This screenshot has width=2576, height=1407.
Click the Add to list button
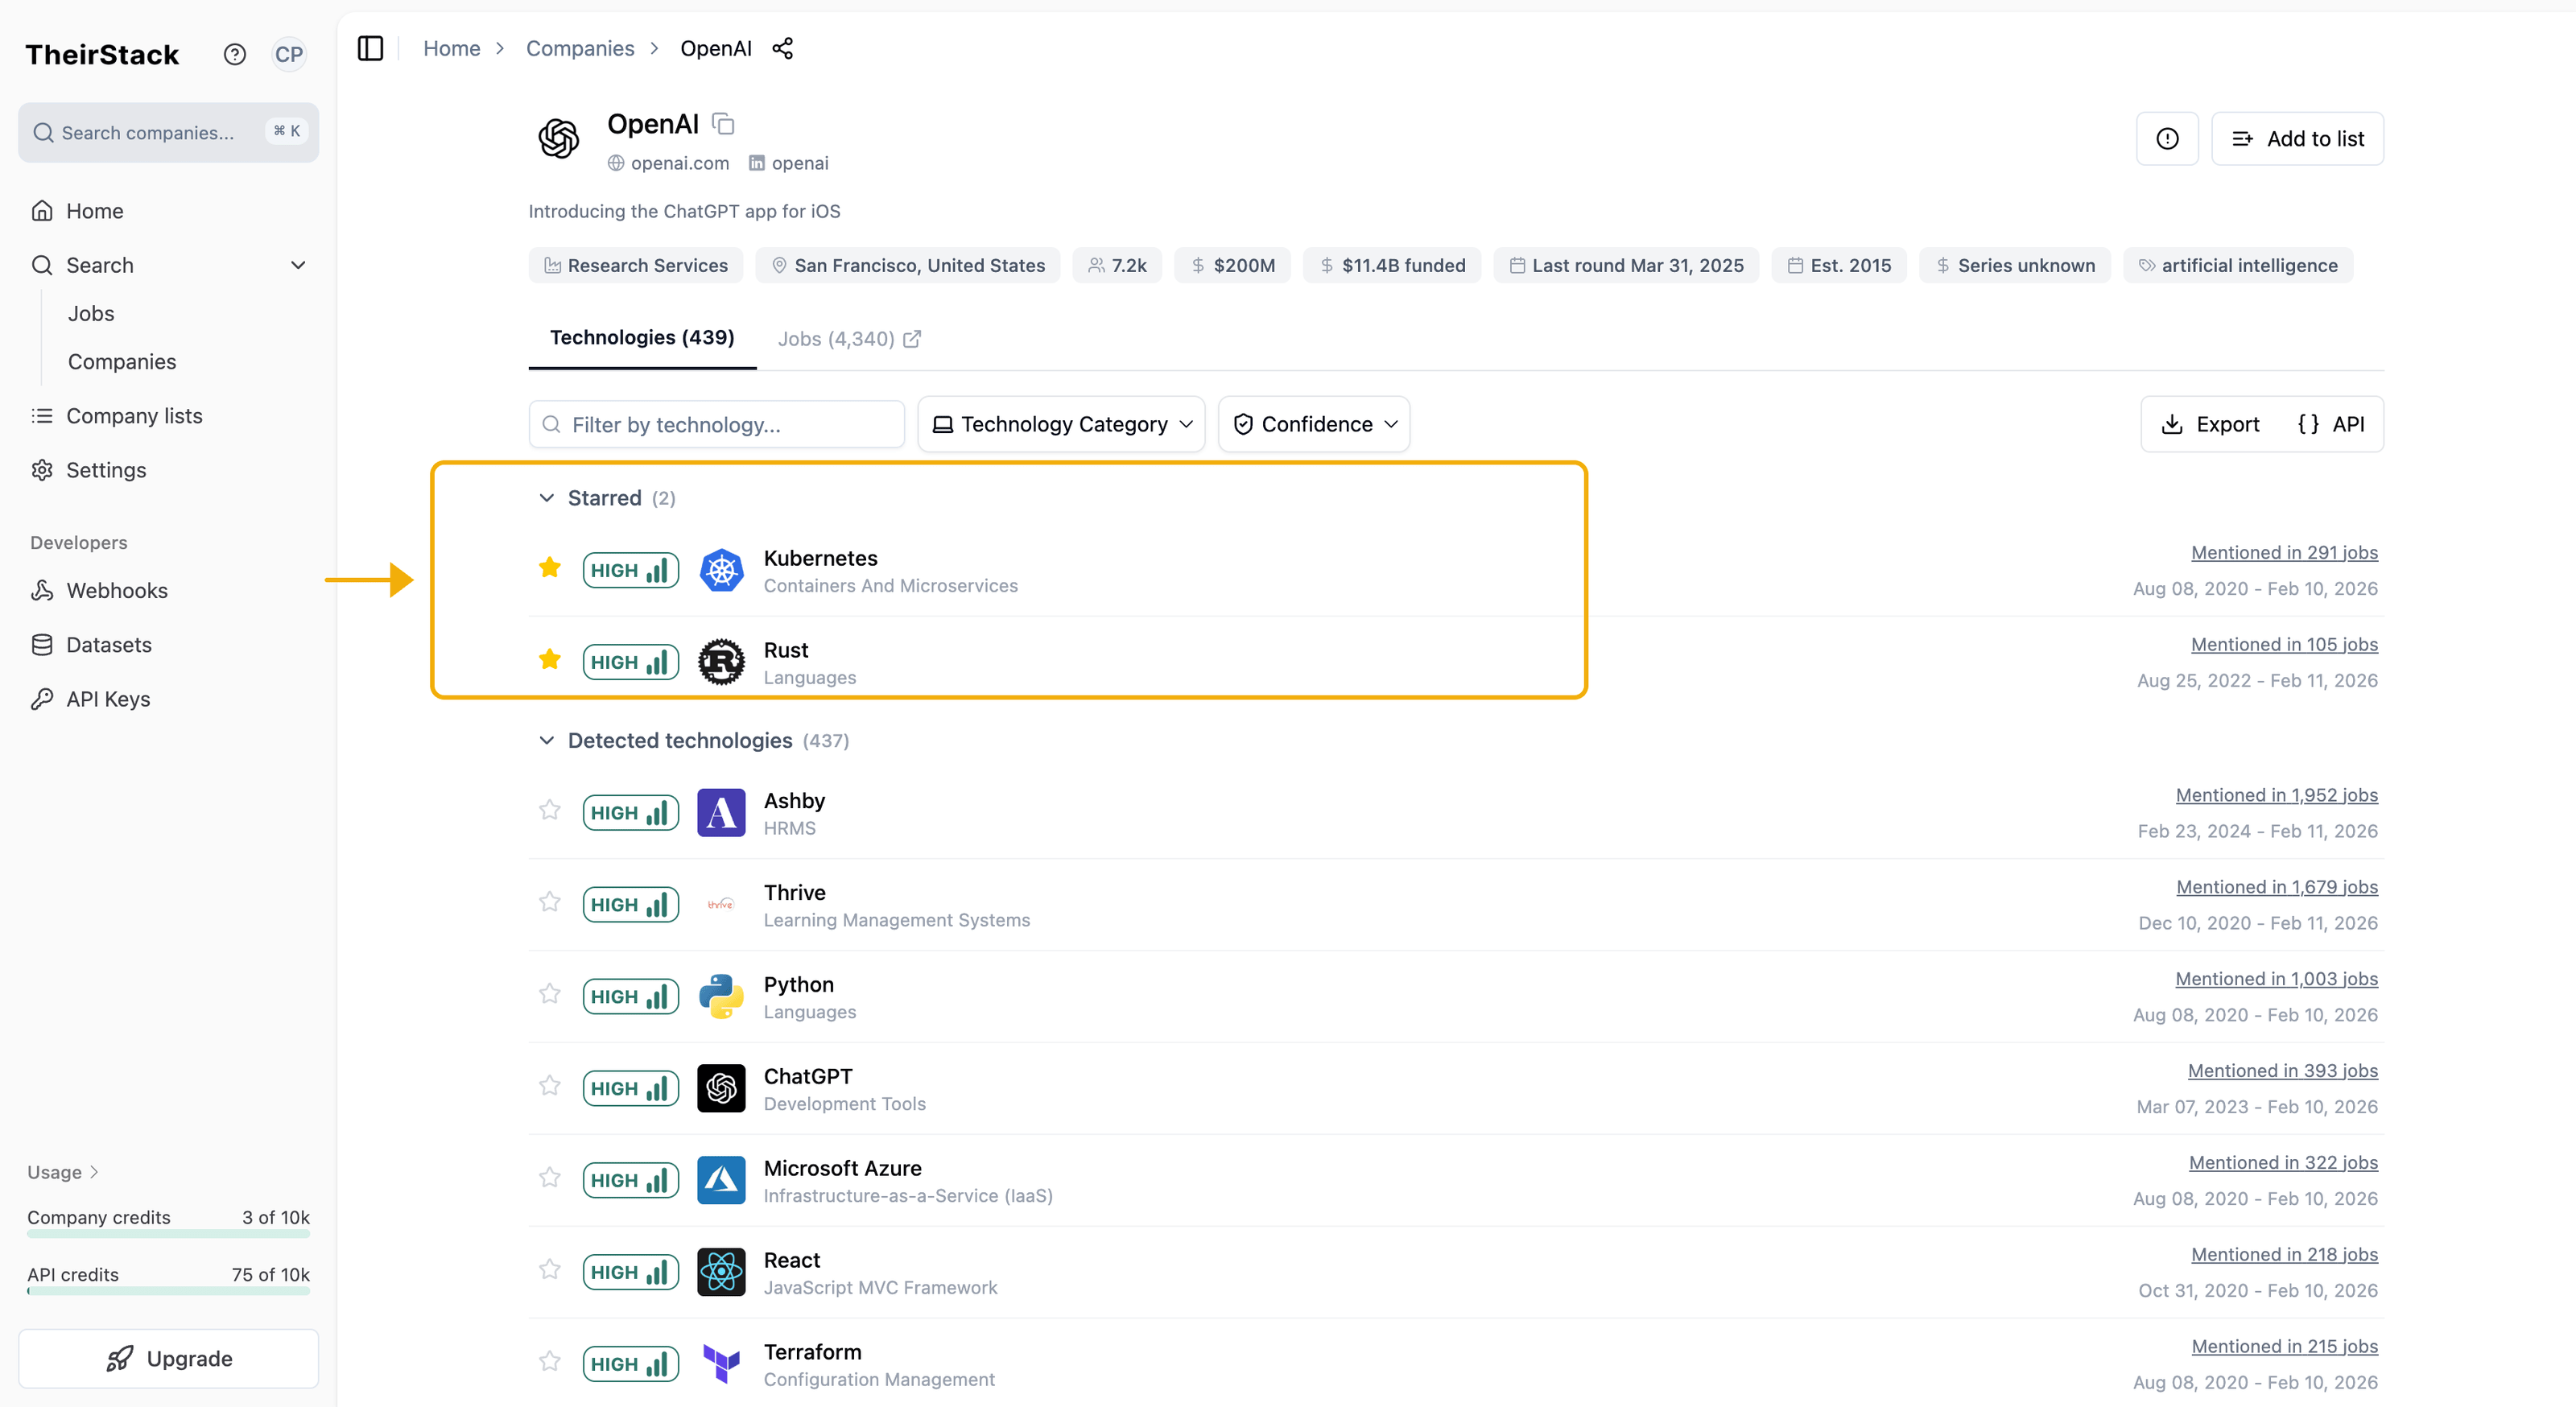(2298, 138)
